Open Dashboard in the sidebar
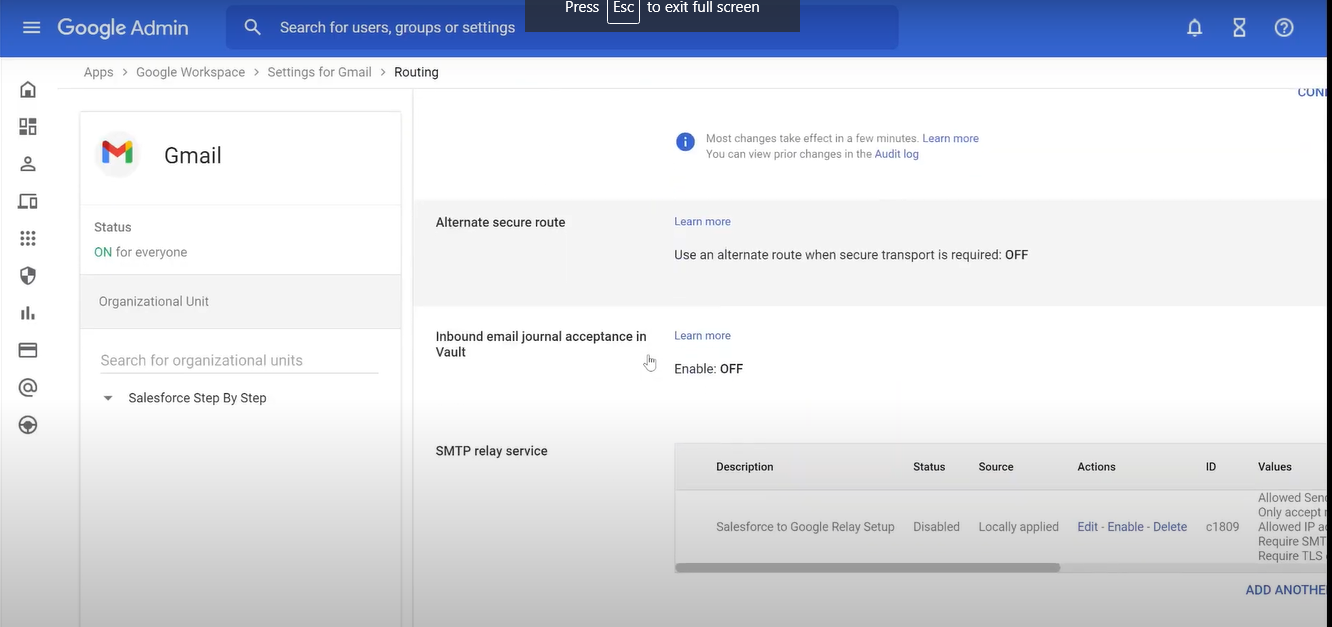1332x627 pixels. pyautogui.click(x=28, y=127)
